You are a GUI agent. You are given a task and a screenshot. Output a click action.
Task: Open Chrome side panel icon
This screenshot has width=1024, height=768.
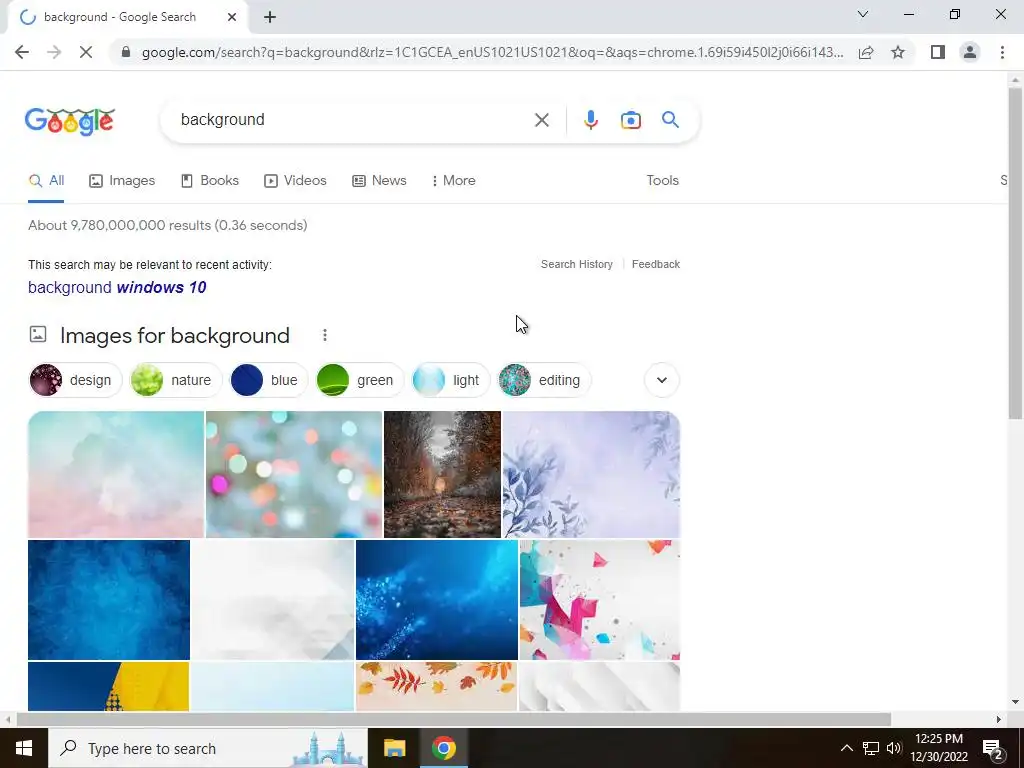pos(938,52)
